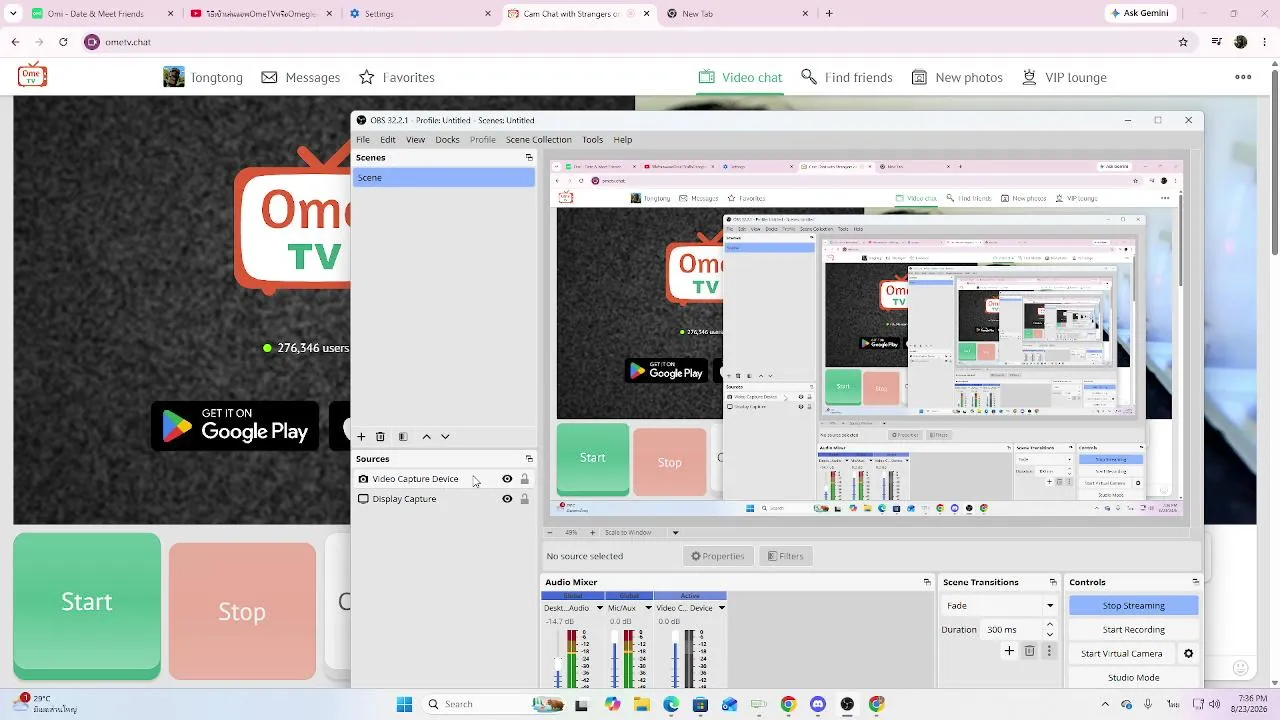Show hidden system tray icons
Image resolution: width=1280 pixels, height=720 pixels.
[1105, 704]
